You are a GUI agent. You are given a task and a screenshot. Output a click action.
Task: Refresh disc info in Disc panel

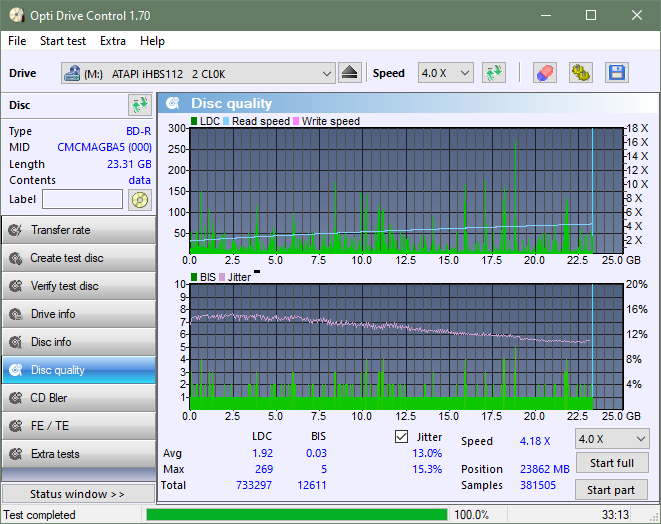click(139, 105)
